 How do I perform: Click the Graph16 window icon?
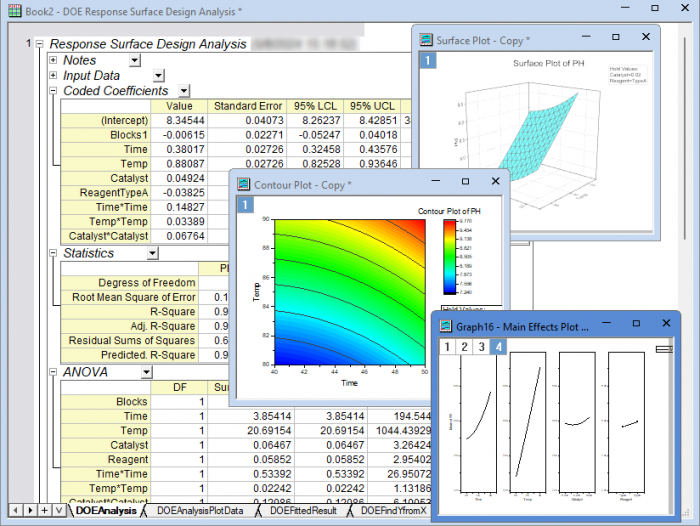445,326
